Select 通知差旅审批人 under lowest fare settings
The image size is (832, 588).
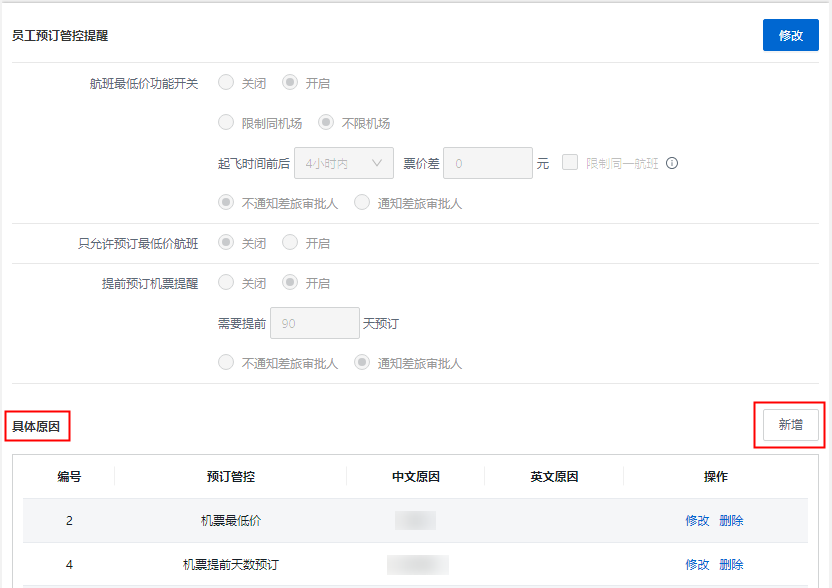[x=362, y=203]
